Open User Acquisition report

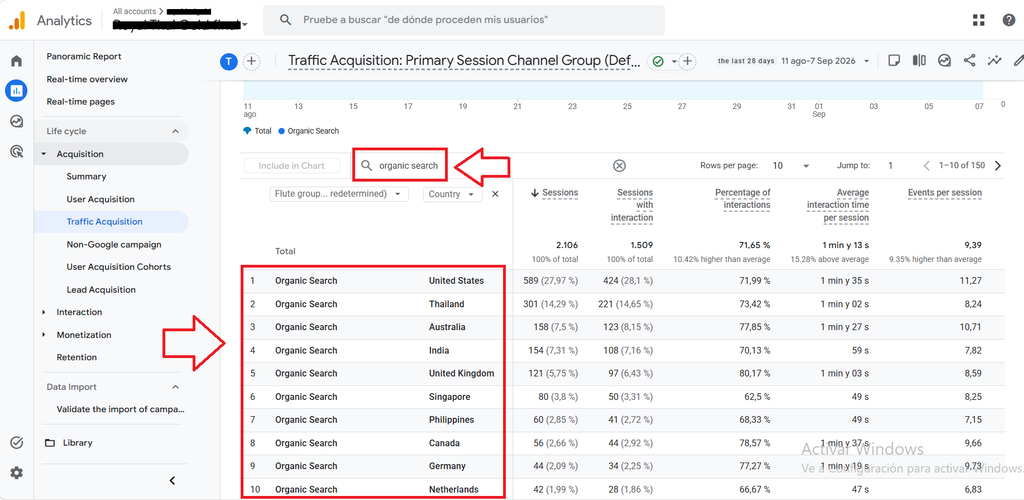100,199
